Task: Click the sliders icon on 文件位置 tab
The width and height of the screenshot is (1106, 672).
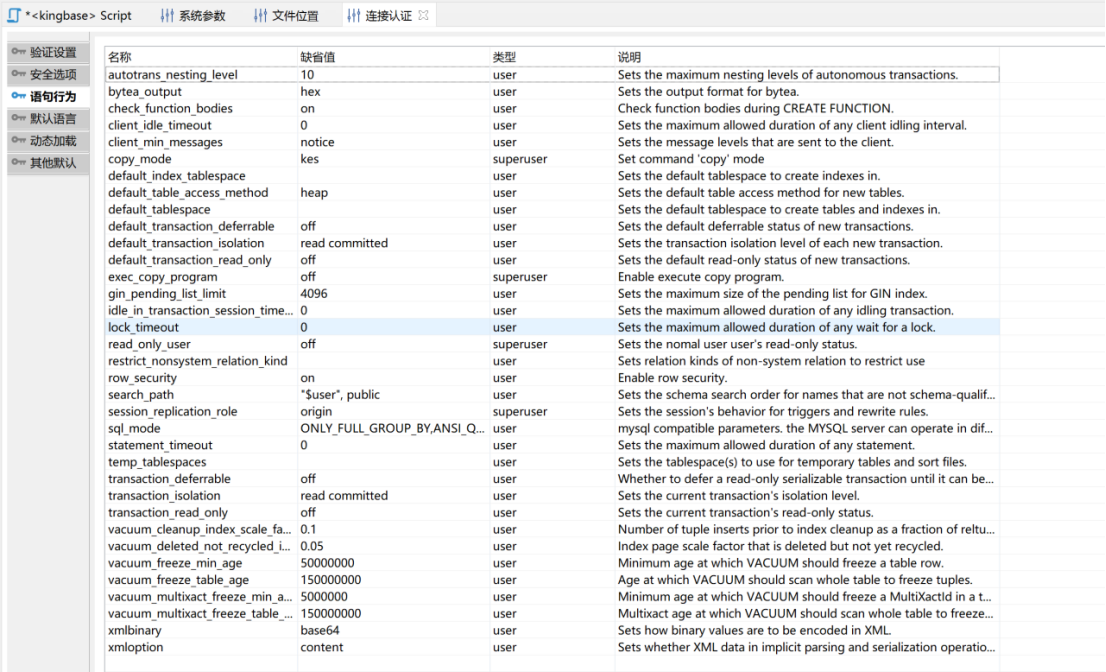Action: (x=260, y=16)
